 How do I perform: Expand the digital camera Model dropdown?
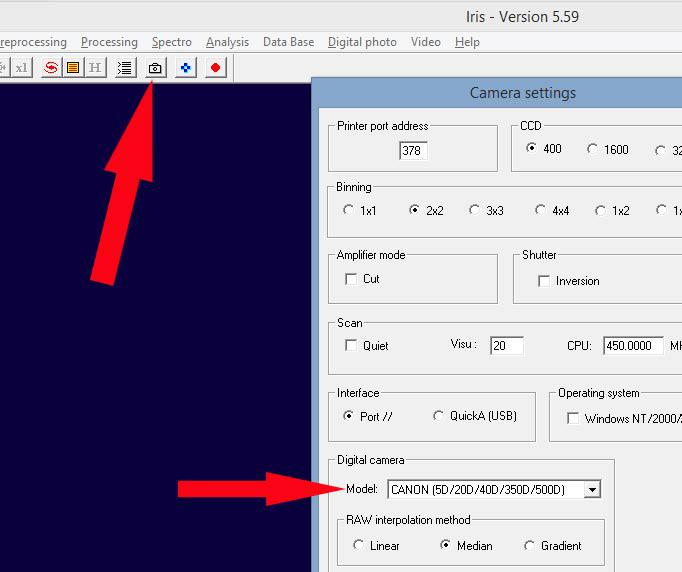[592, 490]
